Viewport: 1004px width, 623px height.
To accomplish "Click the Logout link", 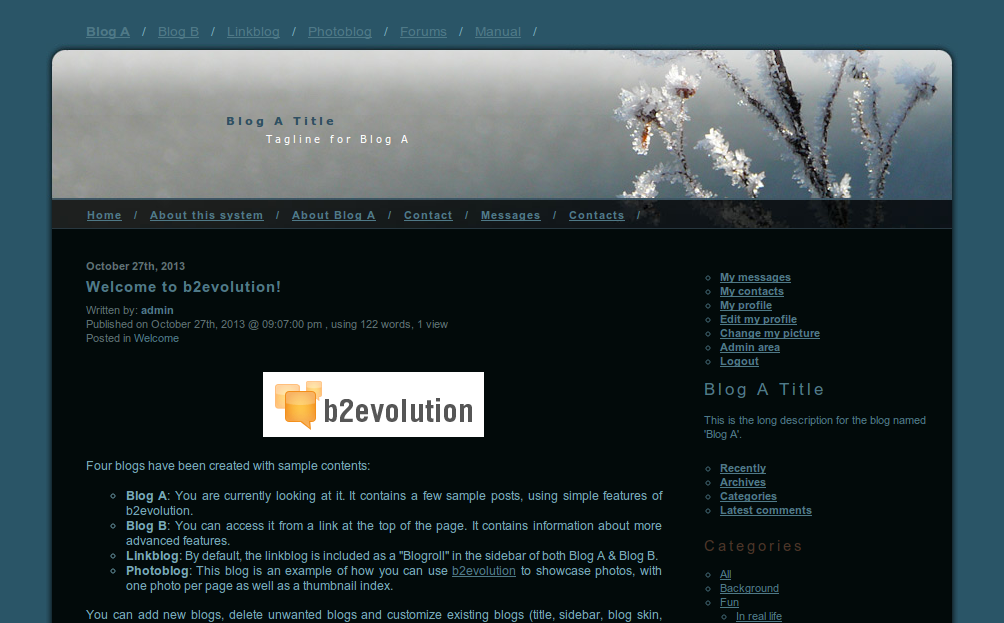I will (739, 362).
